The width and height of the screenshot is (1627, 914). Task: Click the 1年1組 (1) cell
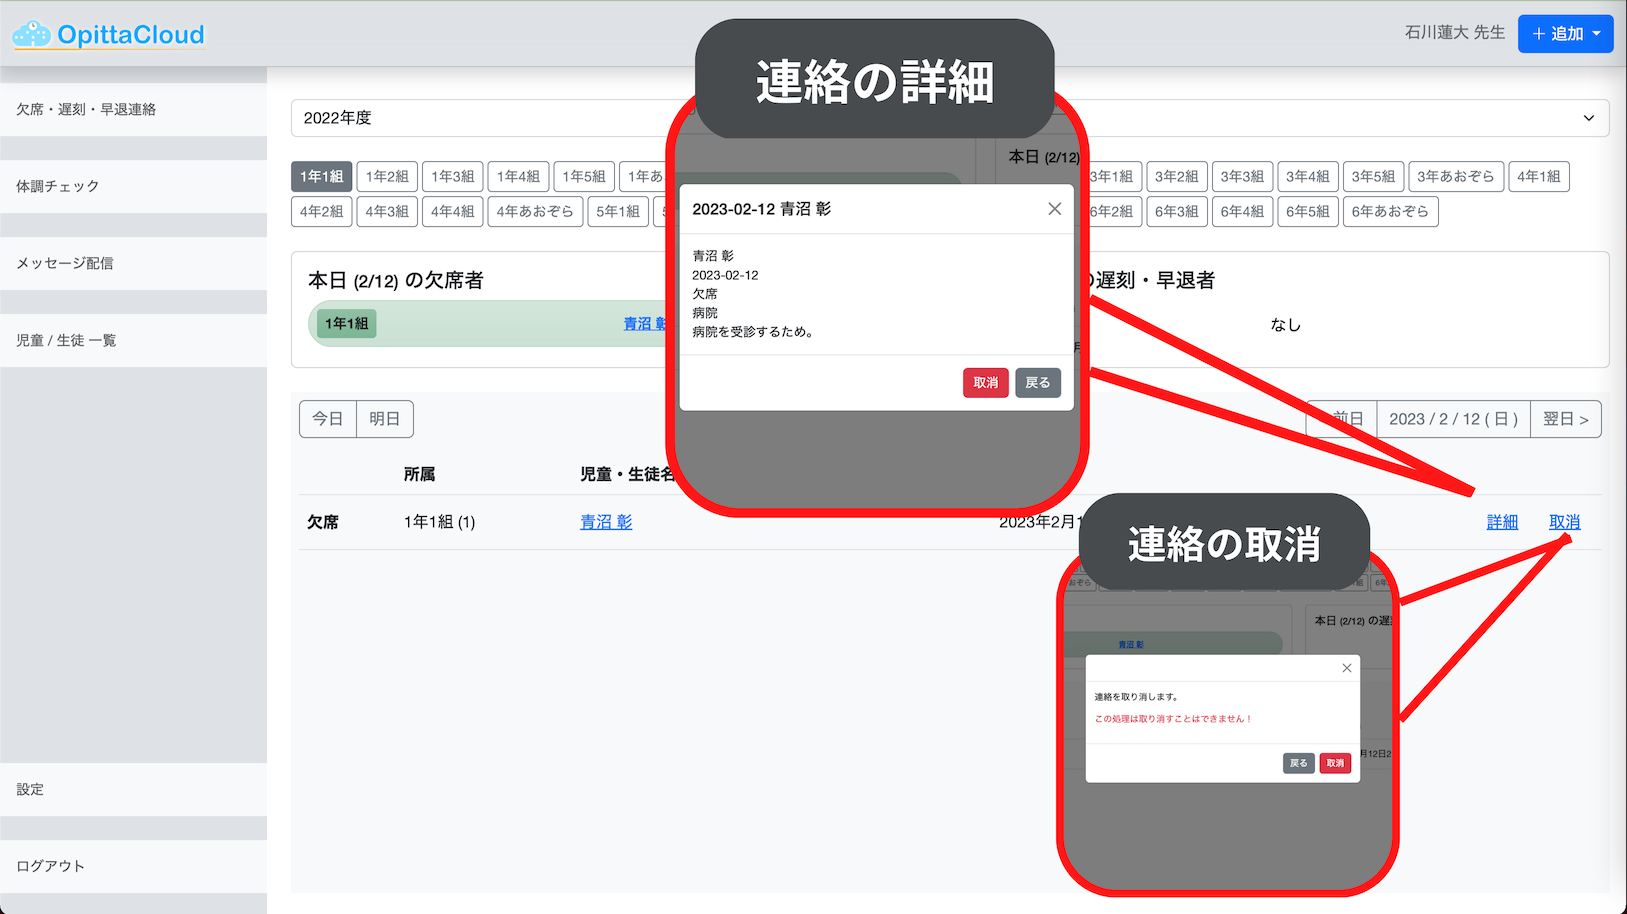[439, 522]
